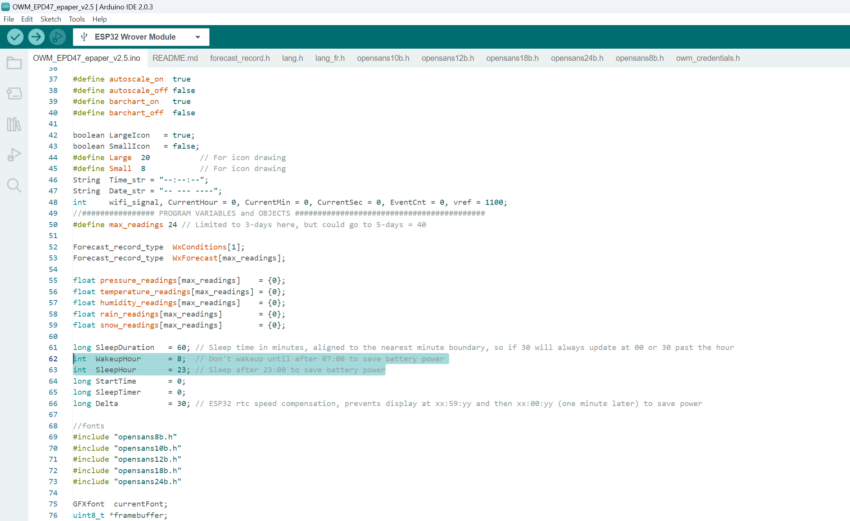Open the Search magnifier in sidebar
Screen dimensions: 850x521
point(14,185)
